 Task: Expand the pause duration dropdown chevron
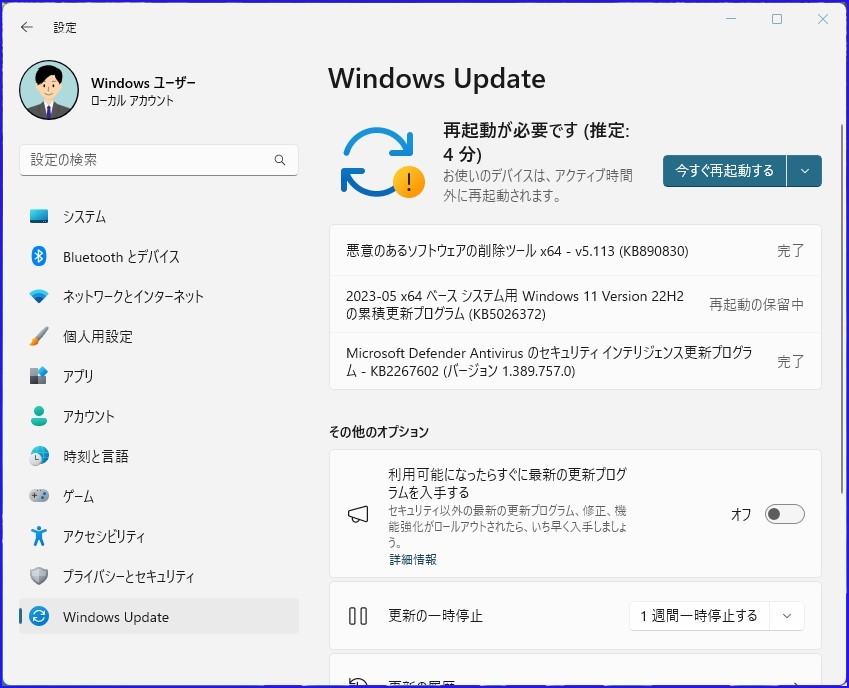point(787,616)
